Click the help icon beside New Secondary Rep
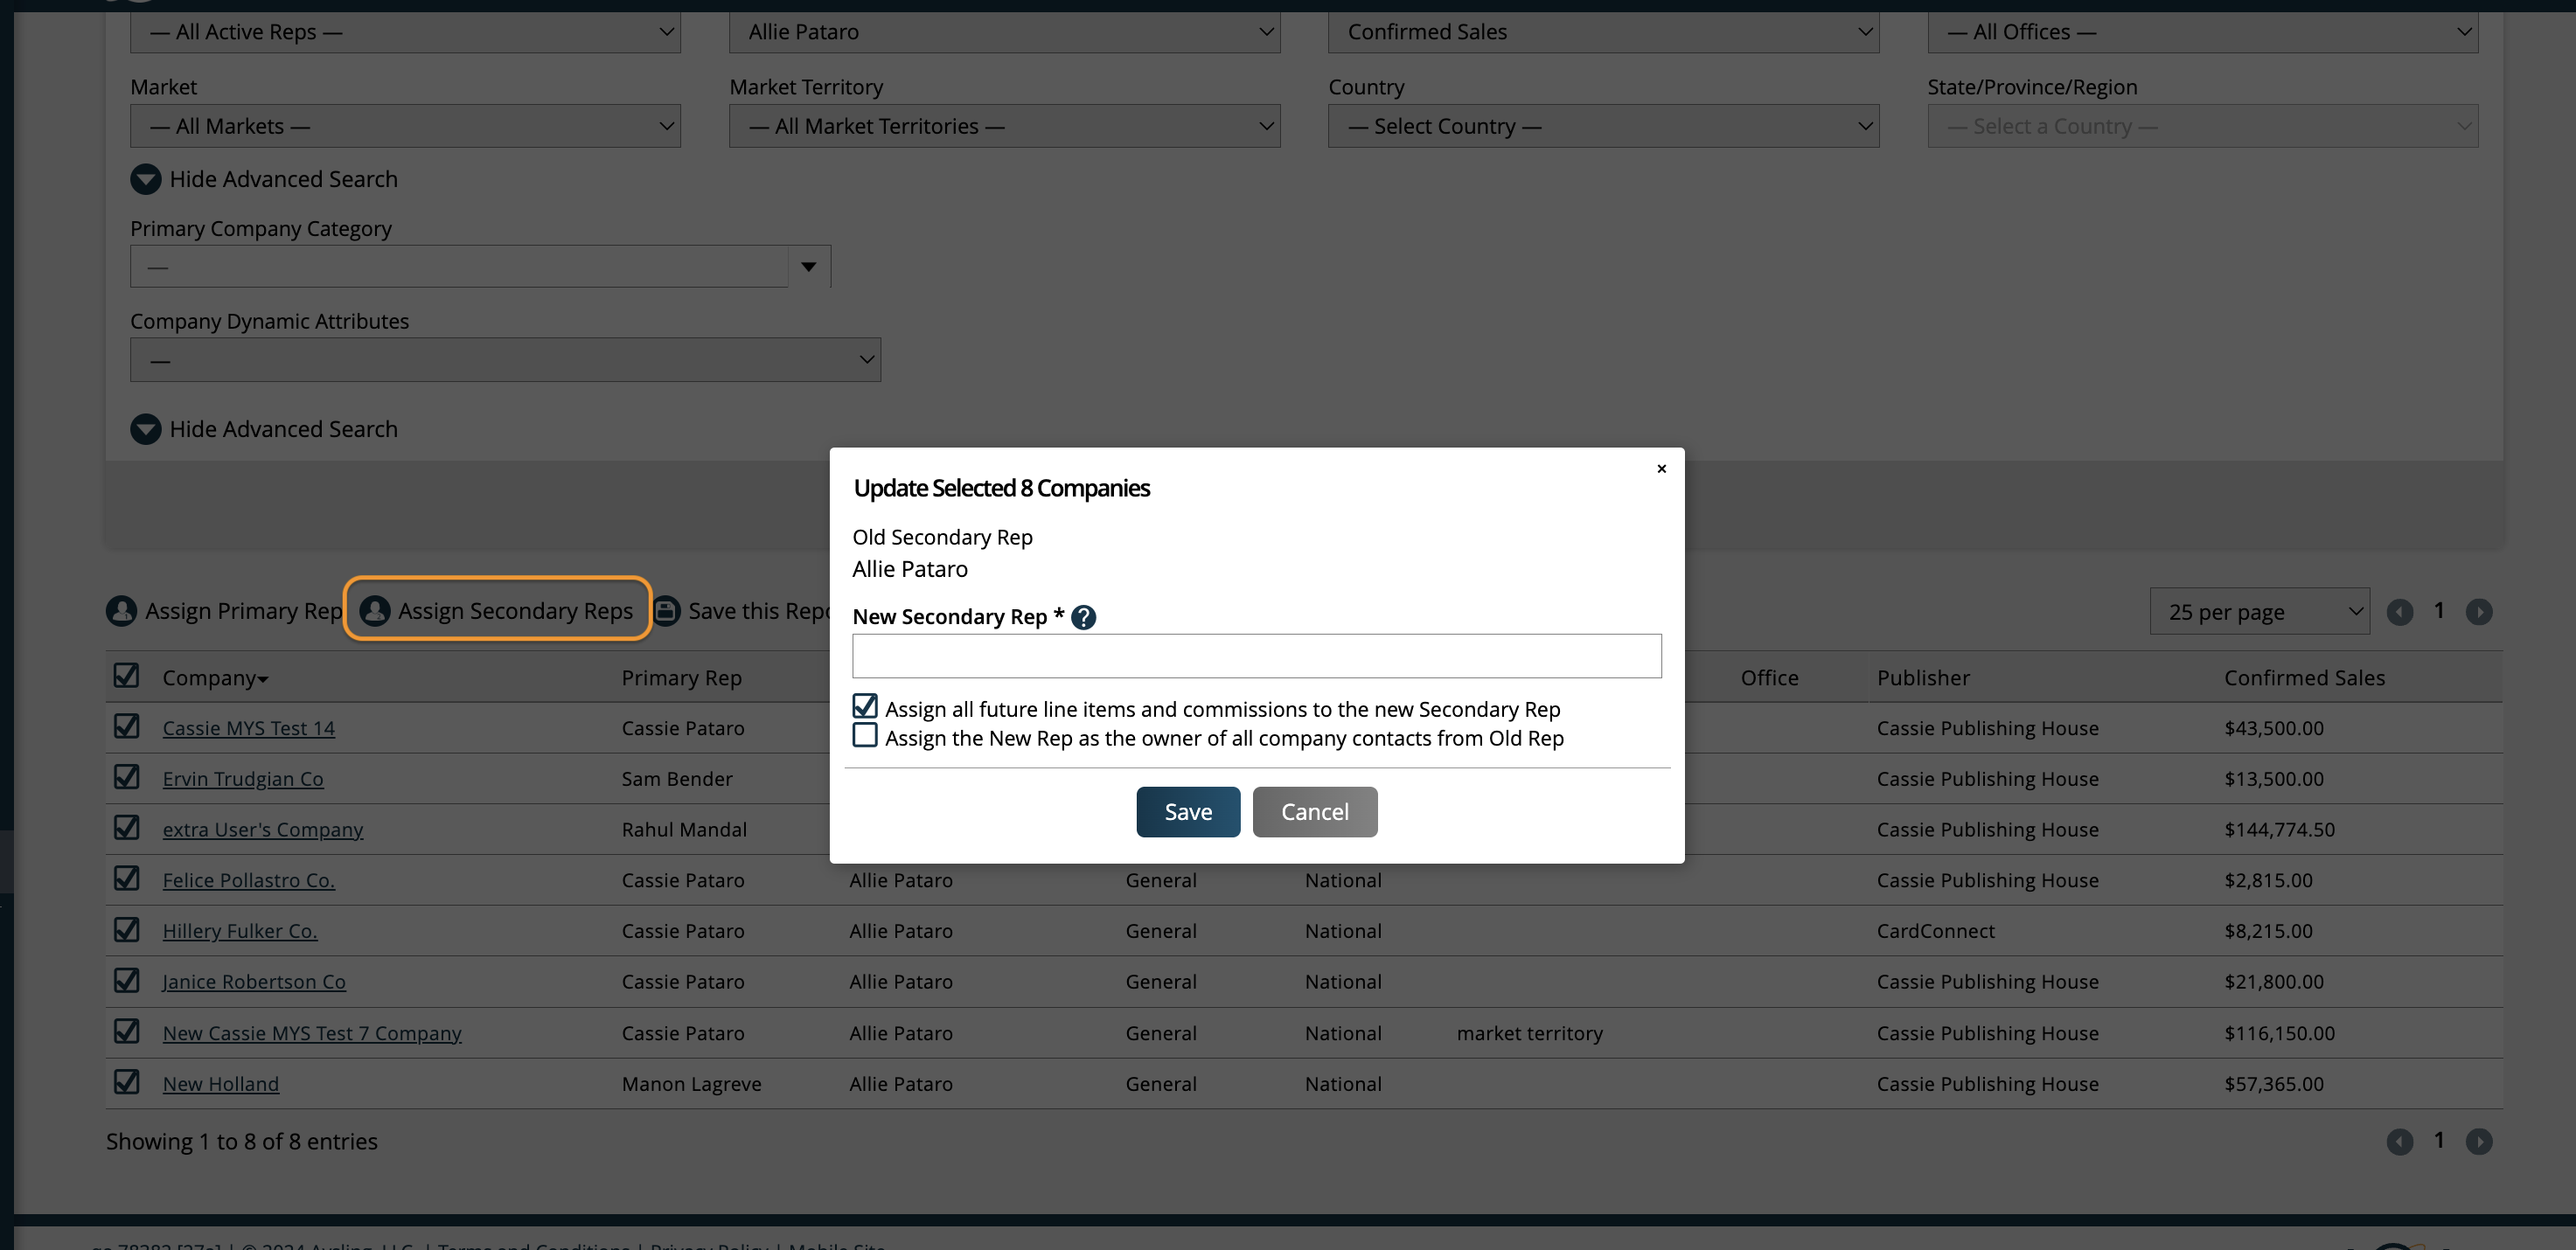Image resolution: width=2576 pixels, height=1250 pixels. click(1083, 617)
